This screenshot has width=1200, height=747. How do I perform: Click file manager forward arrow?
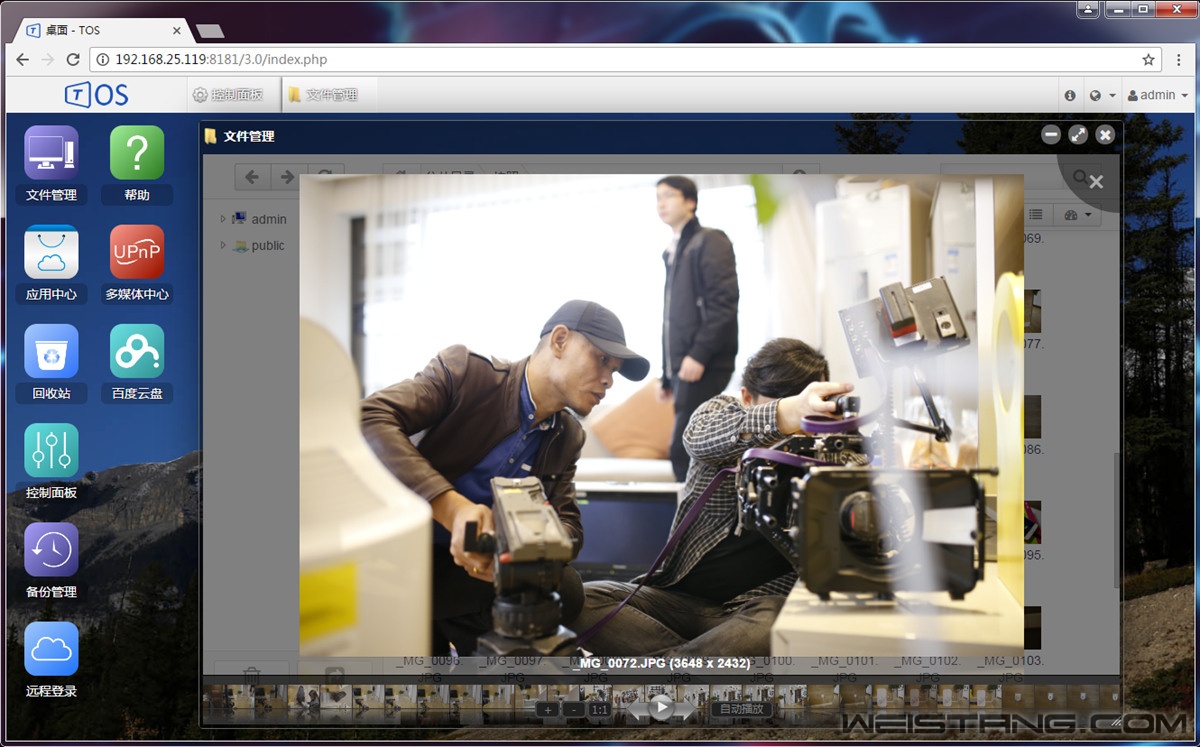coord(287,177)
